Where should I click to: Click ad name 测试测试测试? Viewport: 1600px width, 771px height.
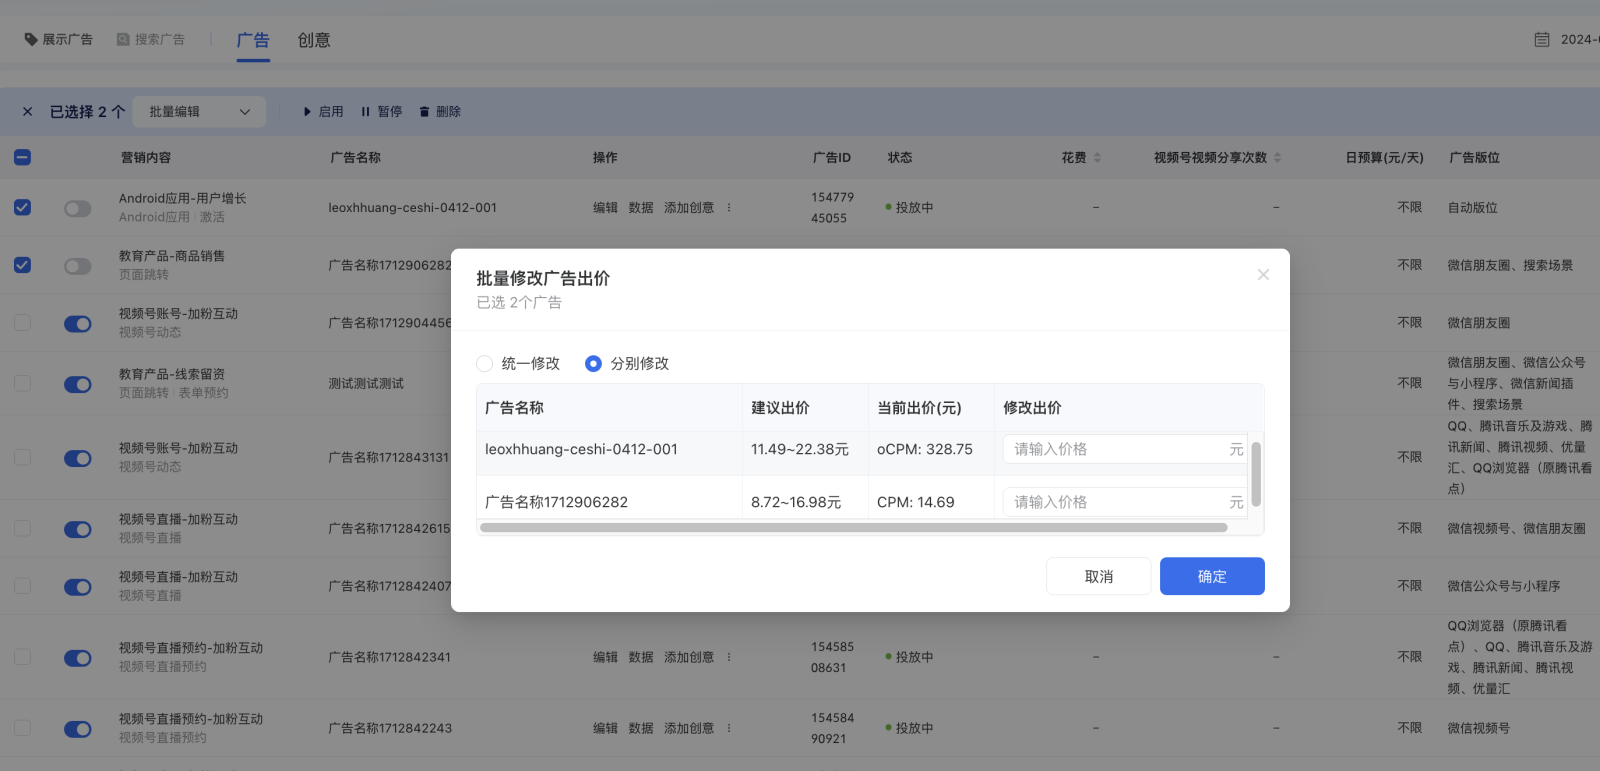click(x=366, y=384)
